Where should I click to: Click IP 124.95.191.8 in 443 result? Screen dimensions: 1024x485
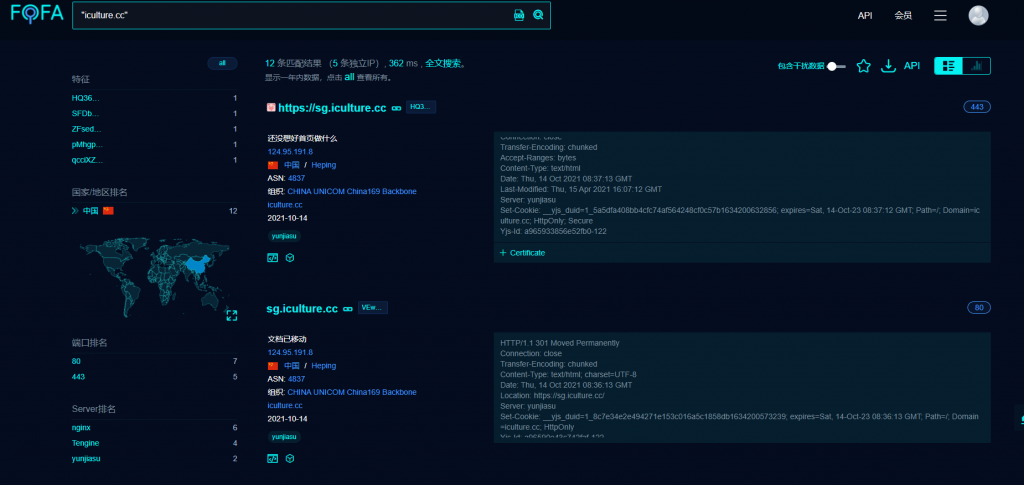[290, 151]
